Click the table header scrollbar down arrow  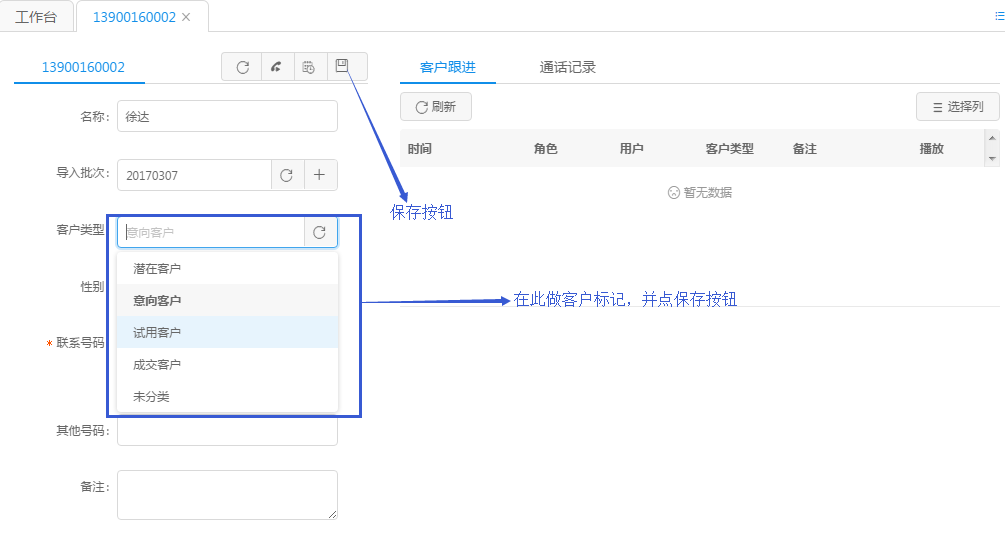click(x=992, y=159)
